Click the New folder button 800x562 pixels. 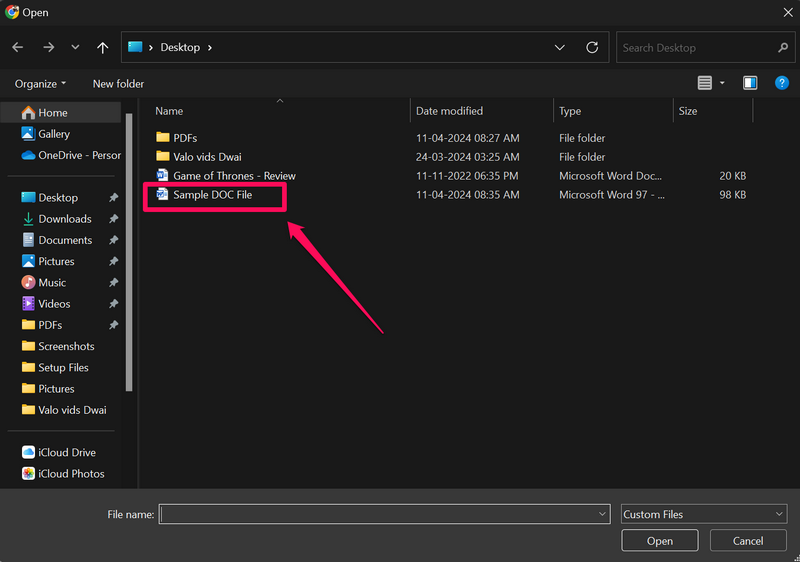click(x=118, y=84)
